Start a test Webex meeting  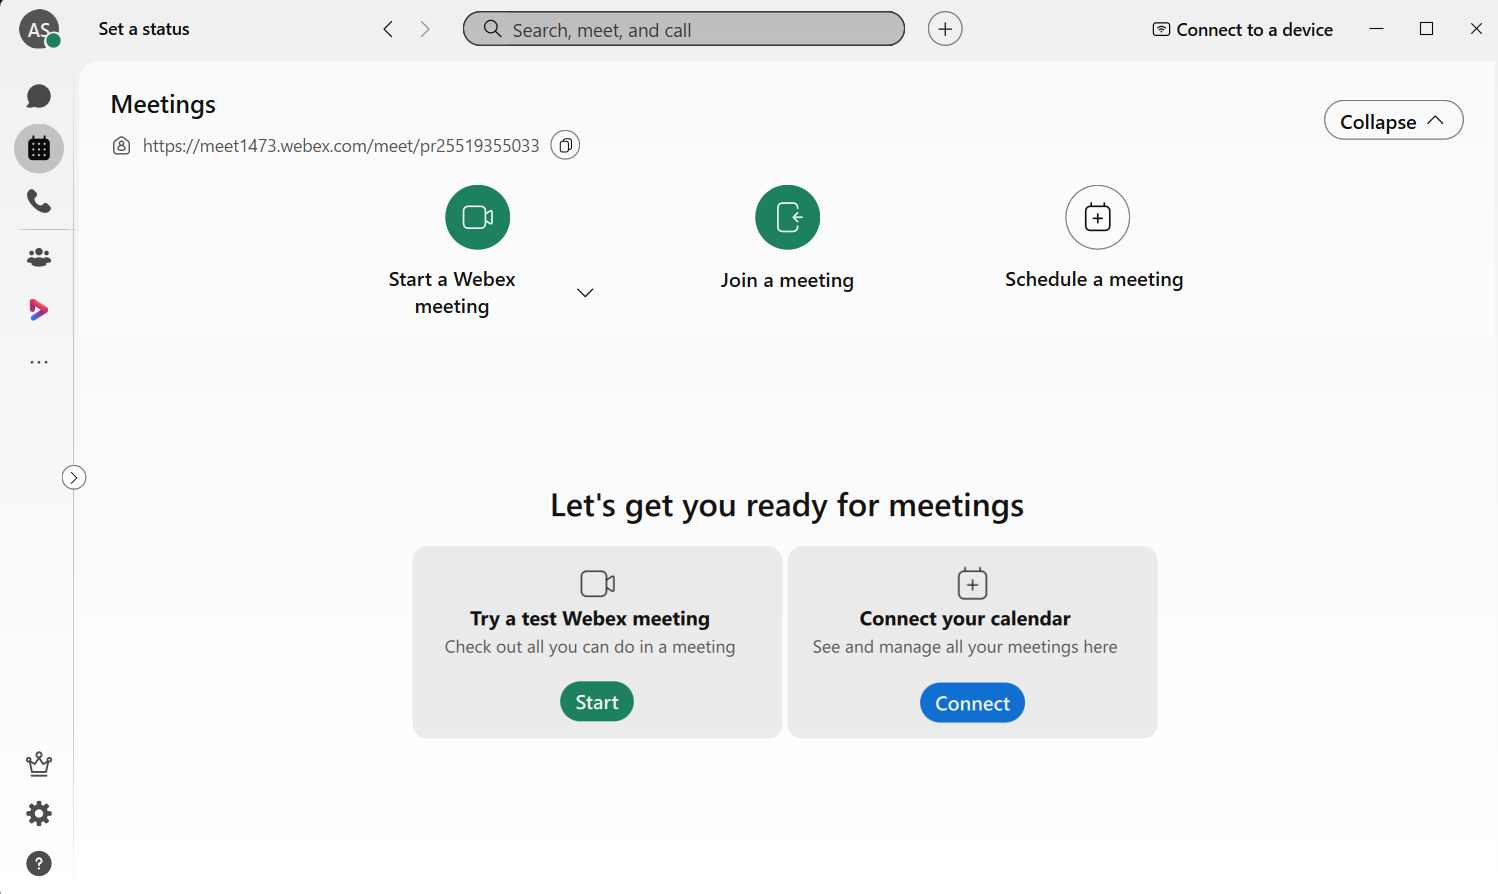[x=597, y=702]
